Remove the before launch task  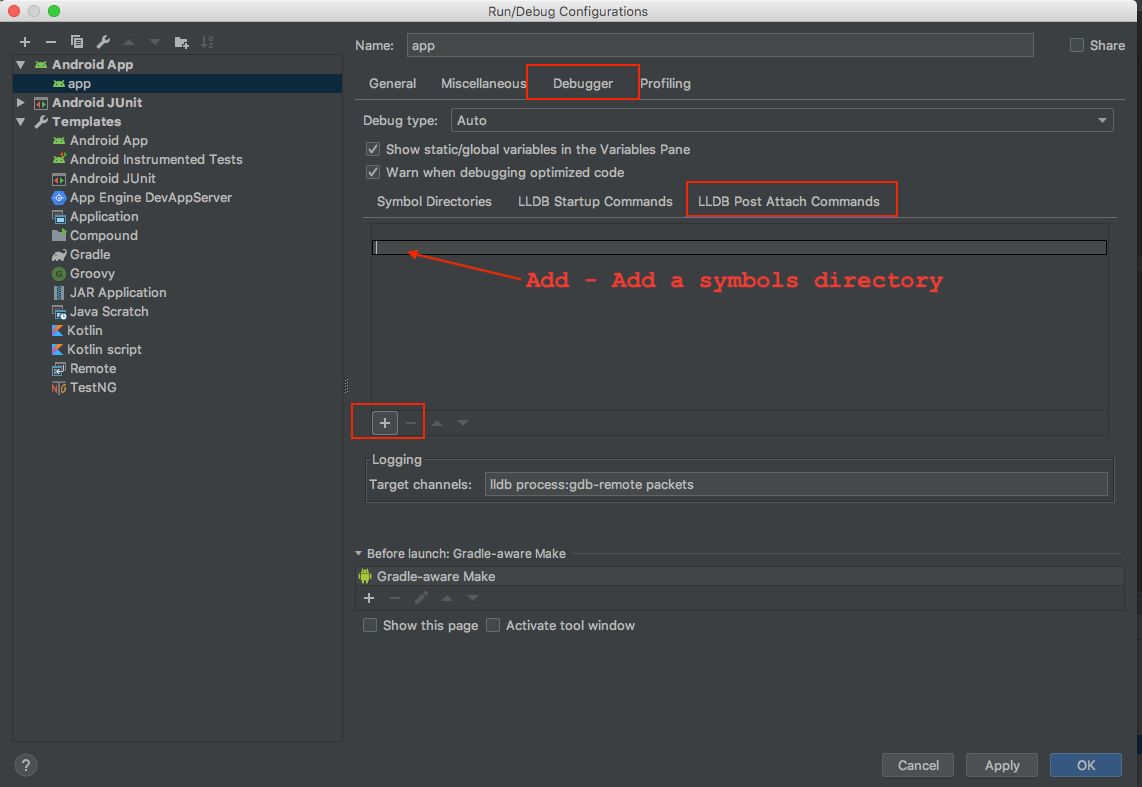(x=395, y=598)
